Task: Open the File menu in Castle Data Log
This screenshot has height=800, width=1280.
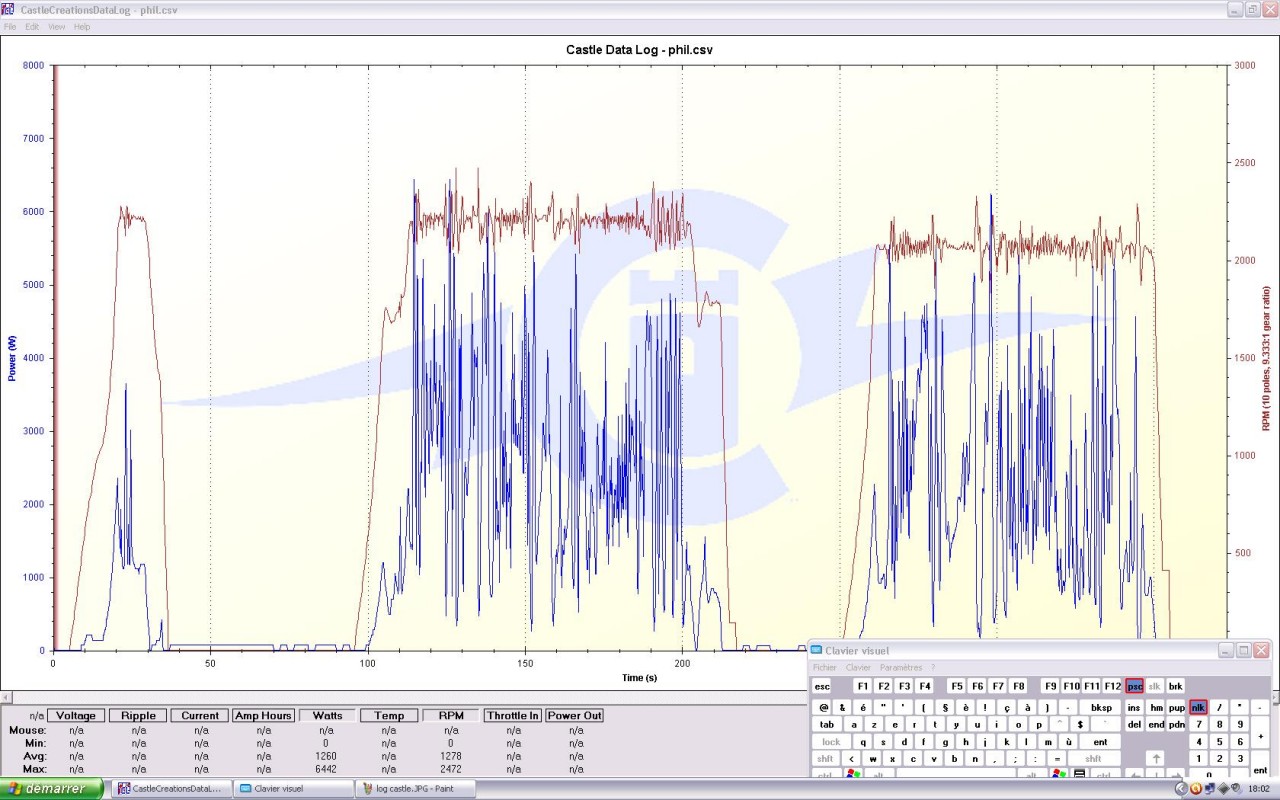Action: tap(10, 27)
